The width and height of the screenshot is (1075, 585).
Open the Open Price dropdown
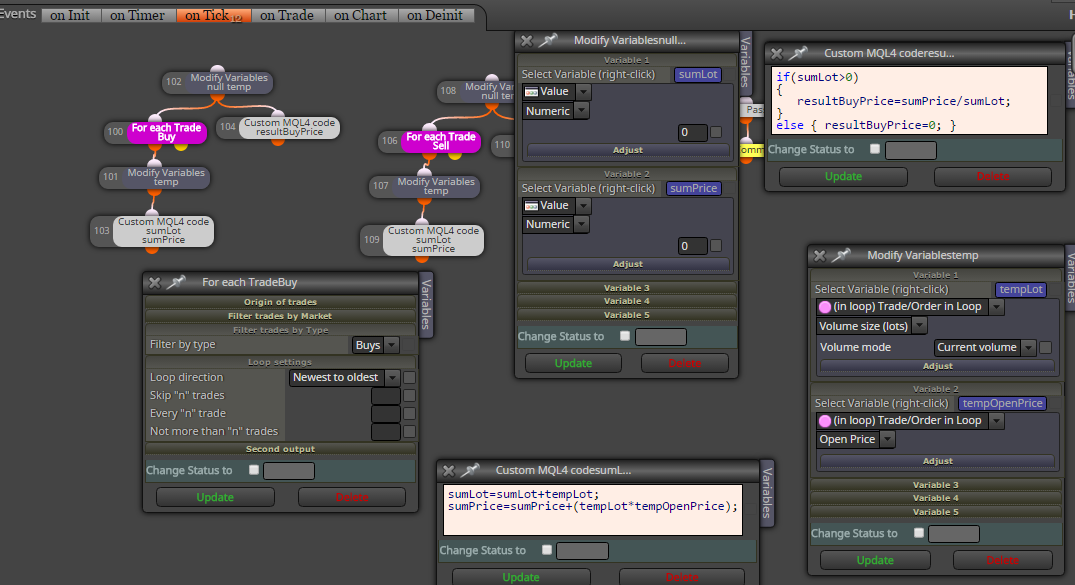[856, 440]
